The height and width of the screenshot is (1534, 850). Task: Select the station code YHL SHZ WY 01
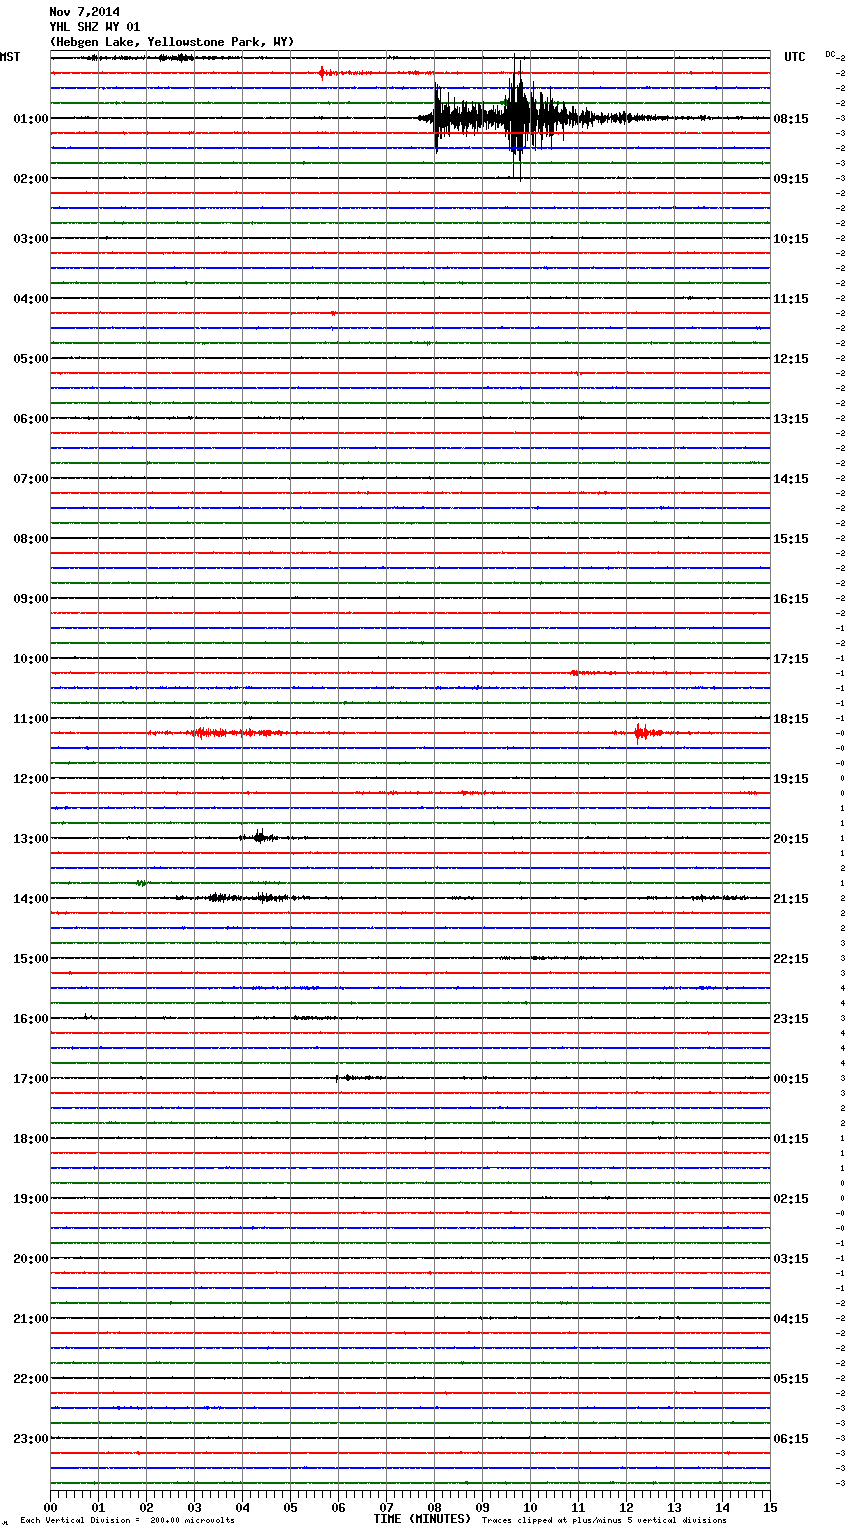click(95, 27)
